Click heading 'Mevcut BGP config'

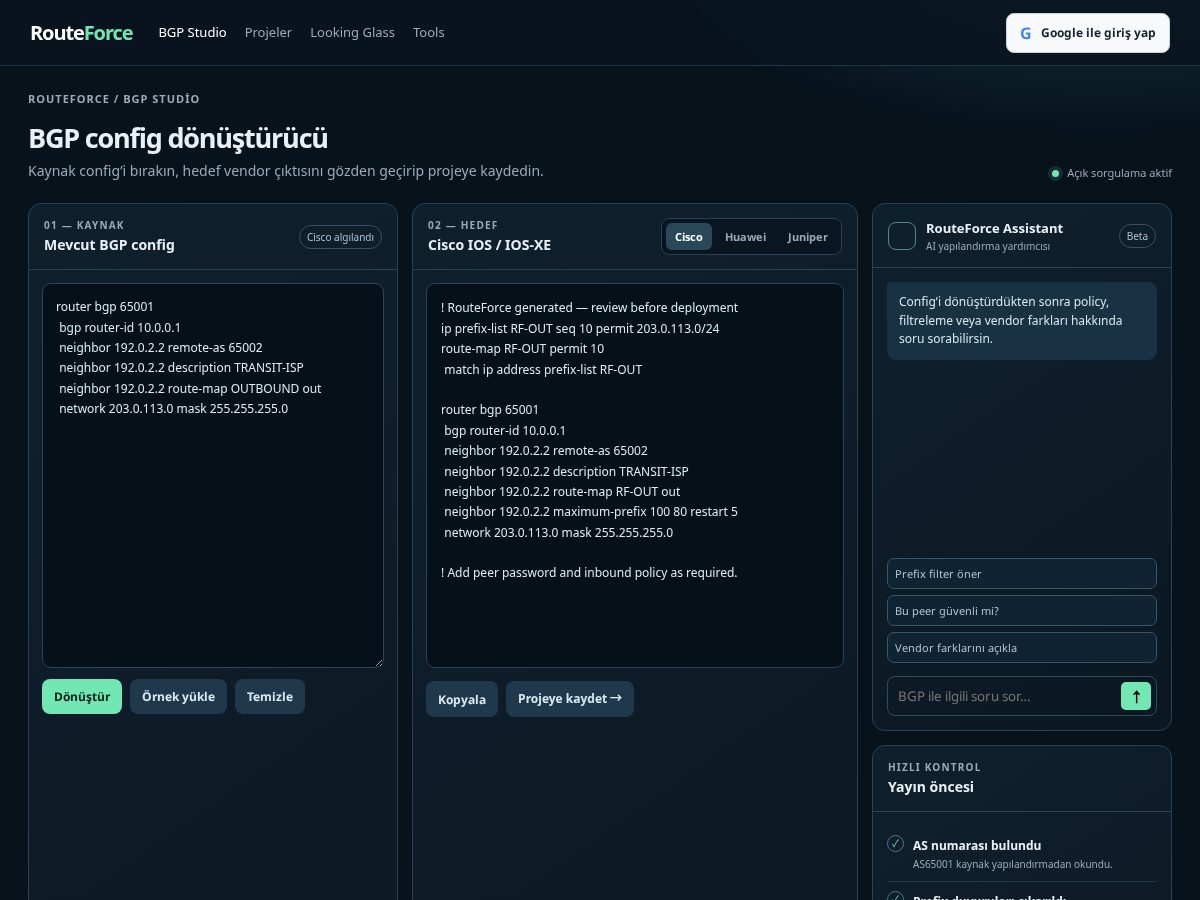click(109, 245)
